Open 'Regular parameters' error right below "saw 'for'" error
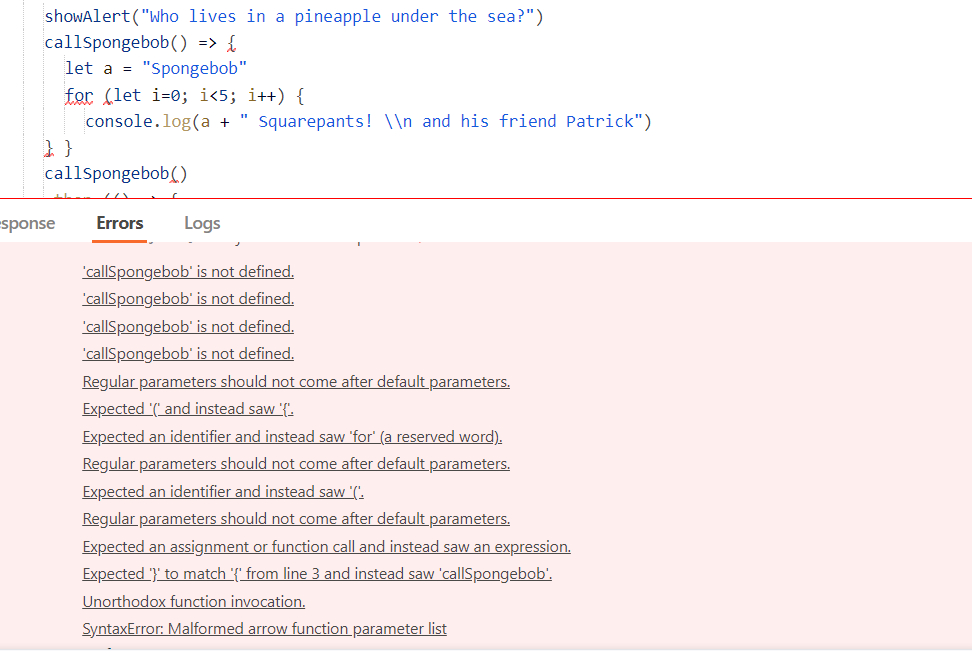 296,464
